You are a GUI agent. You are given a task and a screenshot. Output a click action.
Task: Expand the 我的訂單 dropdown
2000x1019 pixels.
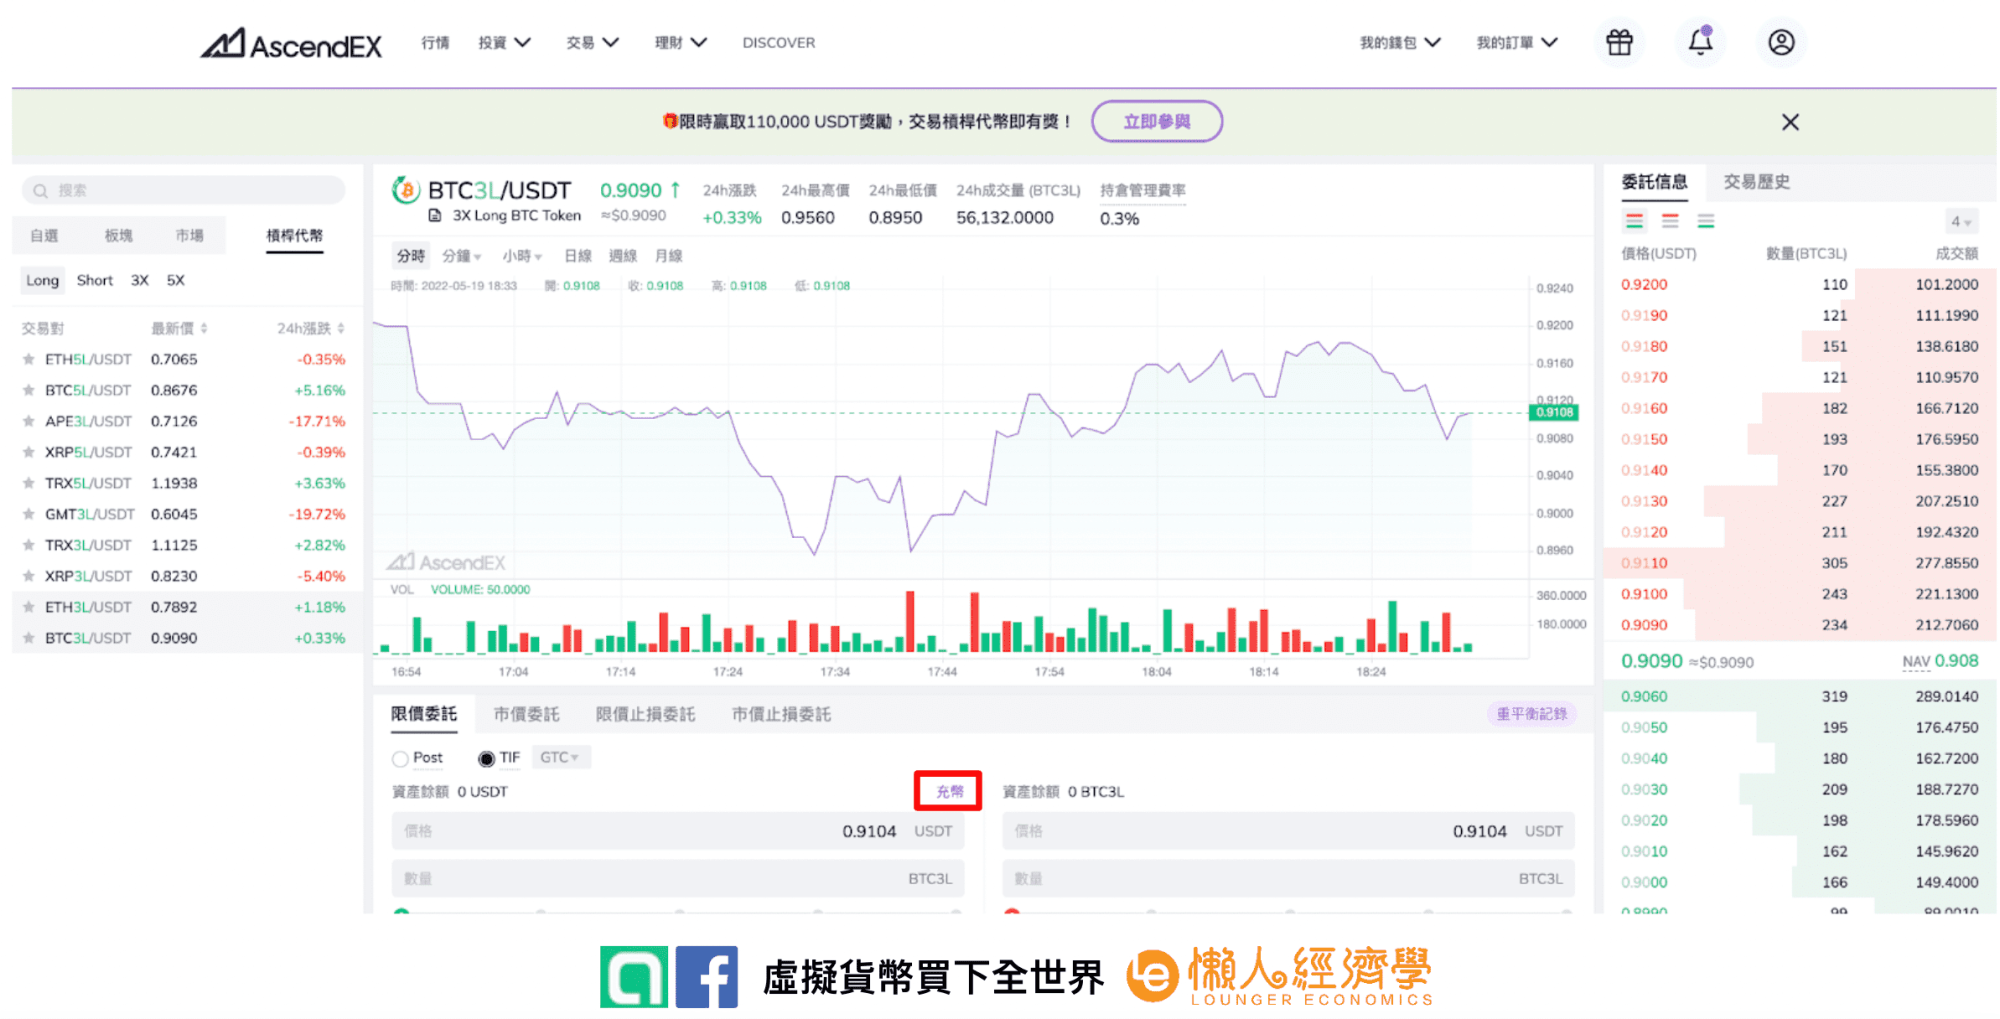click(x=1517, y=43)
